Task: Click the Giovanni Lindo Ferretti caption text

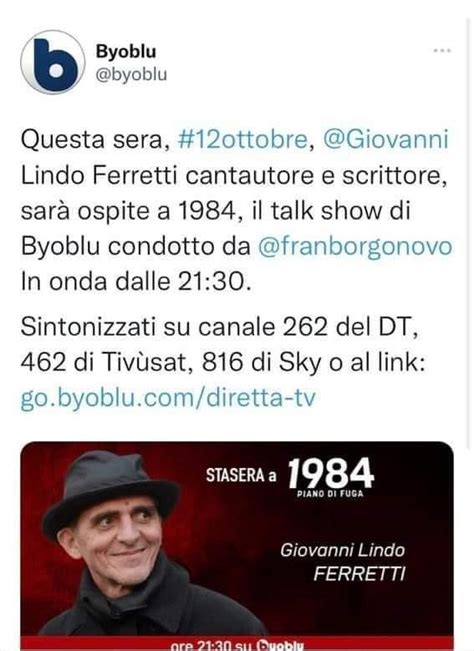Action: tap(343, 562)
